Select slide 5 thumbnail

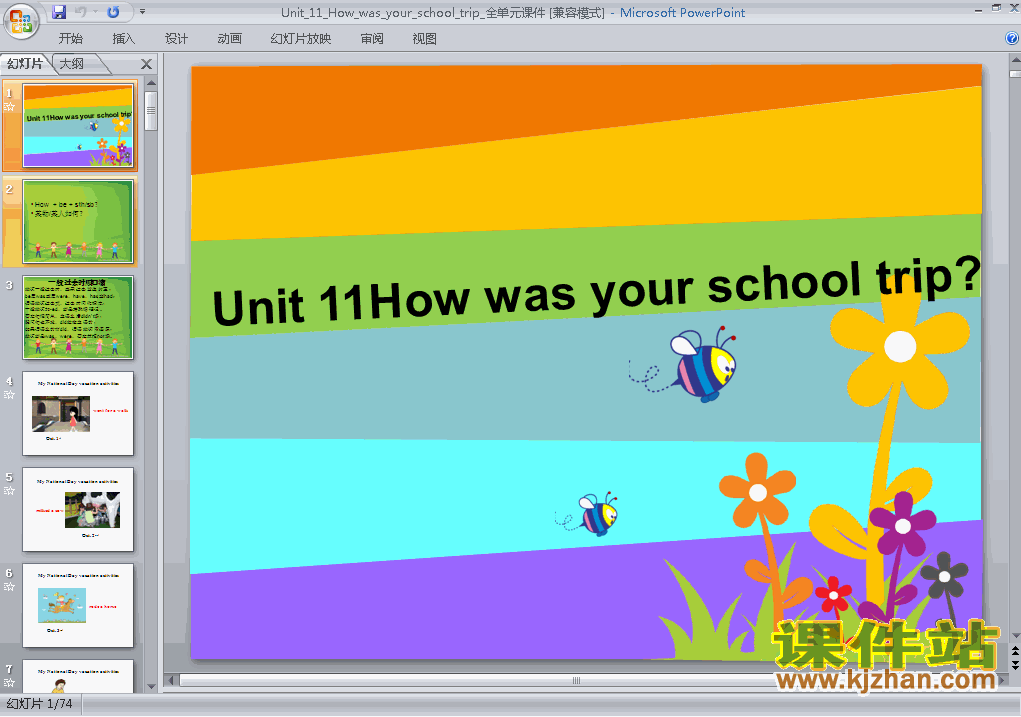pyautogui.click(x=77, y=509)
